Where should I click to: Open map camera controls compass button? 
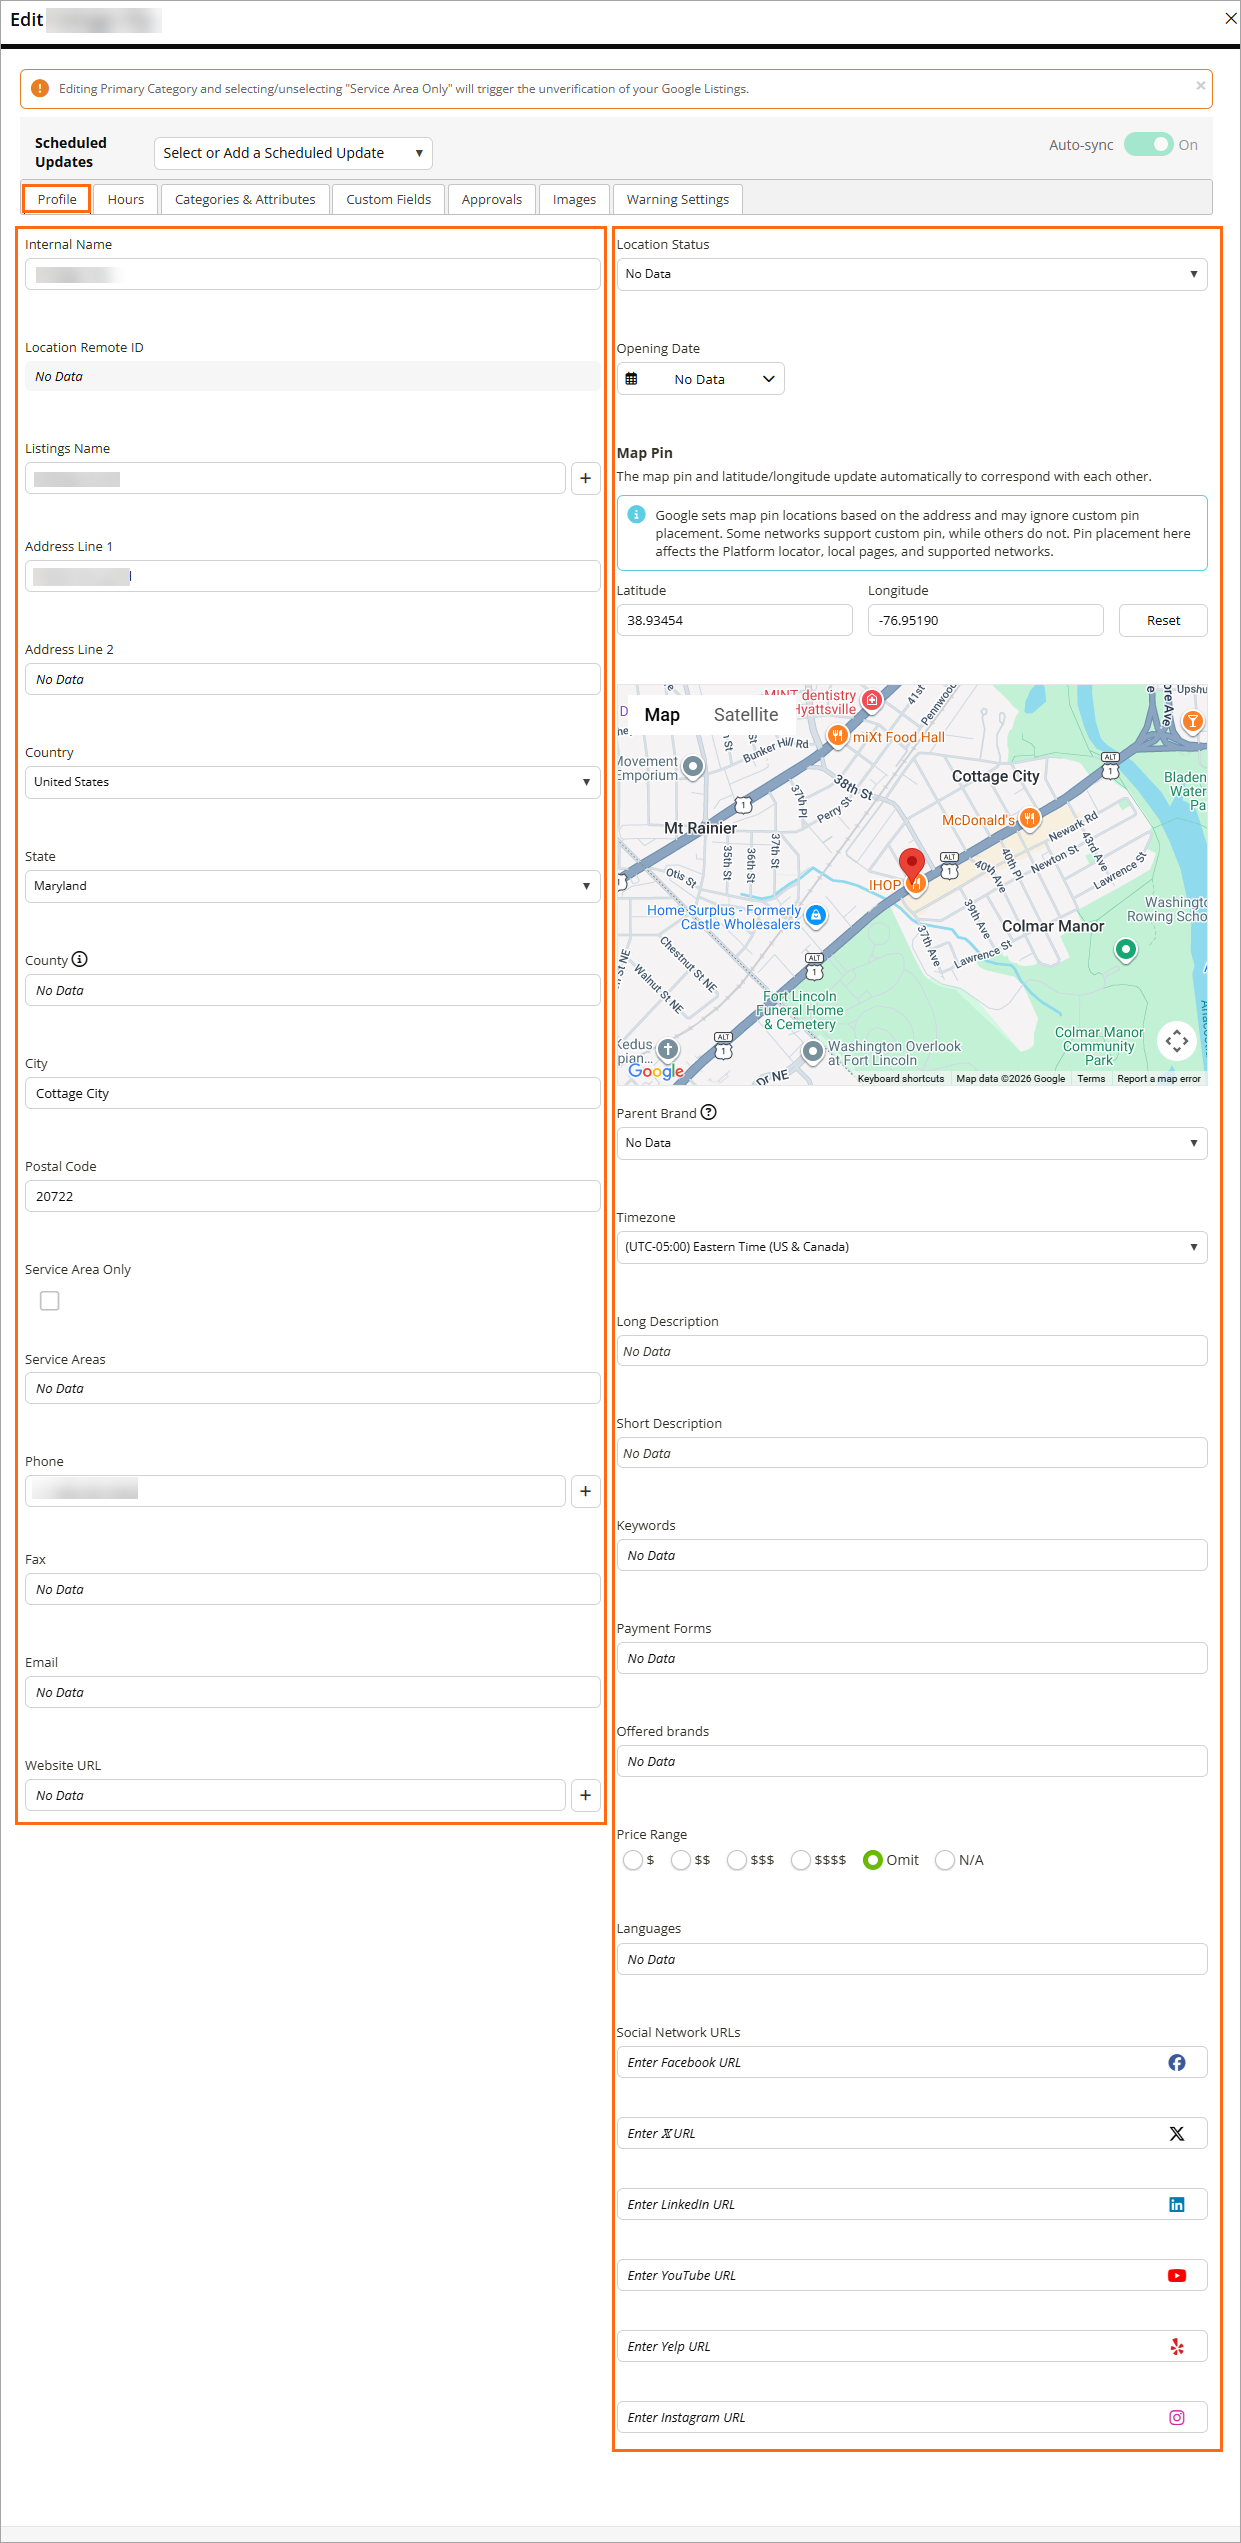click(x=1177, y=1041)
